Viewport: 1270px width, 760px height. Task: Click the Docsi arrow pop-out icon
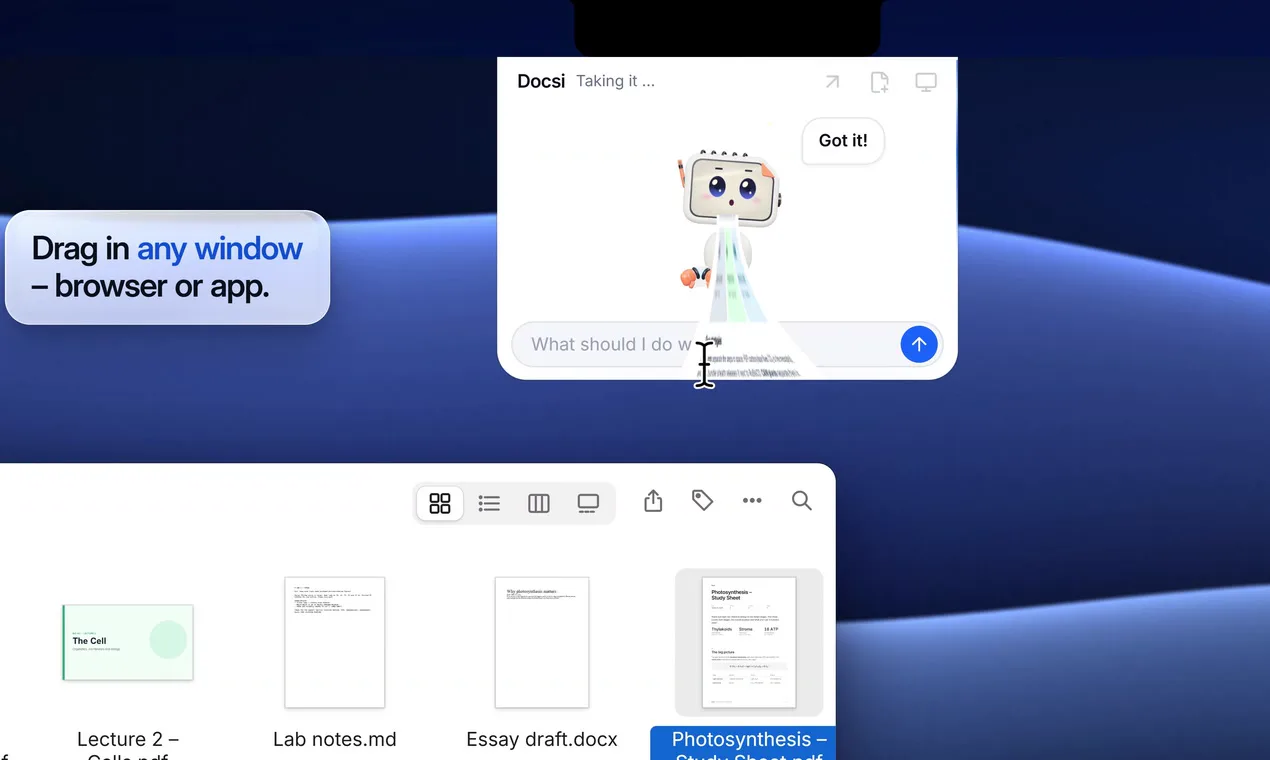coord(832,82)
